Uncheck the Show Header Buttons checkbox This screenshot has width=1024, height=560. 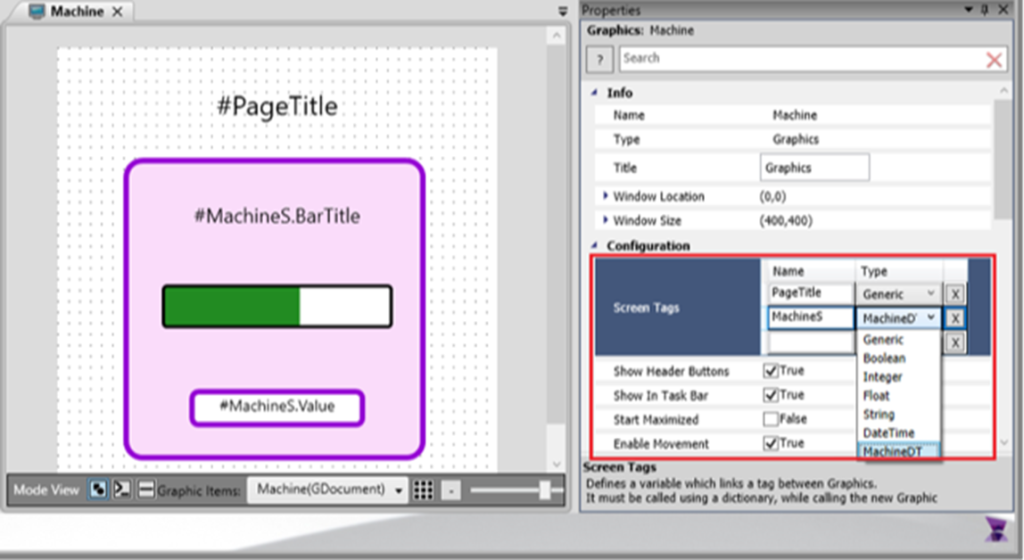point(770,371)
